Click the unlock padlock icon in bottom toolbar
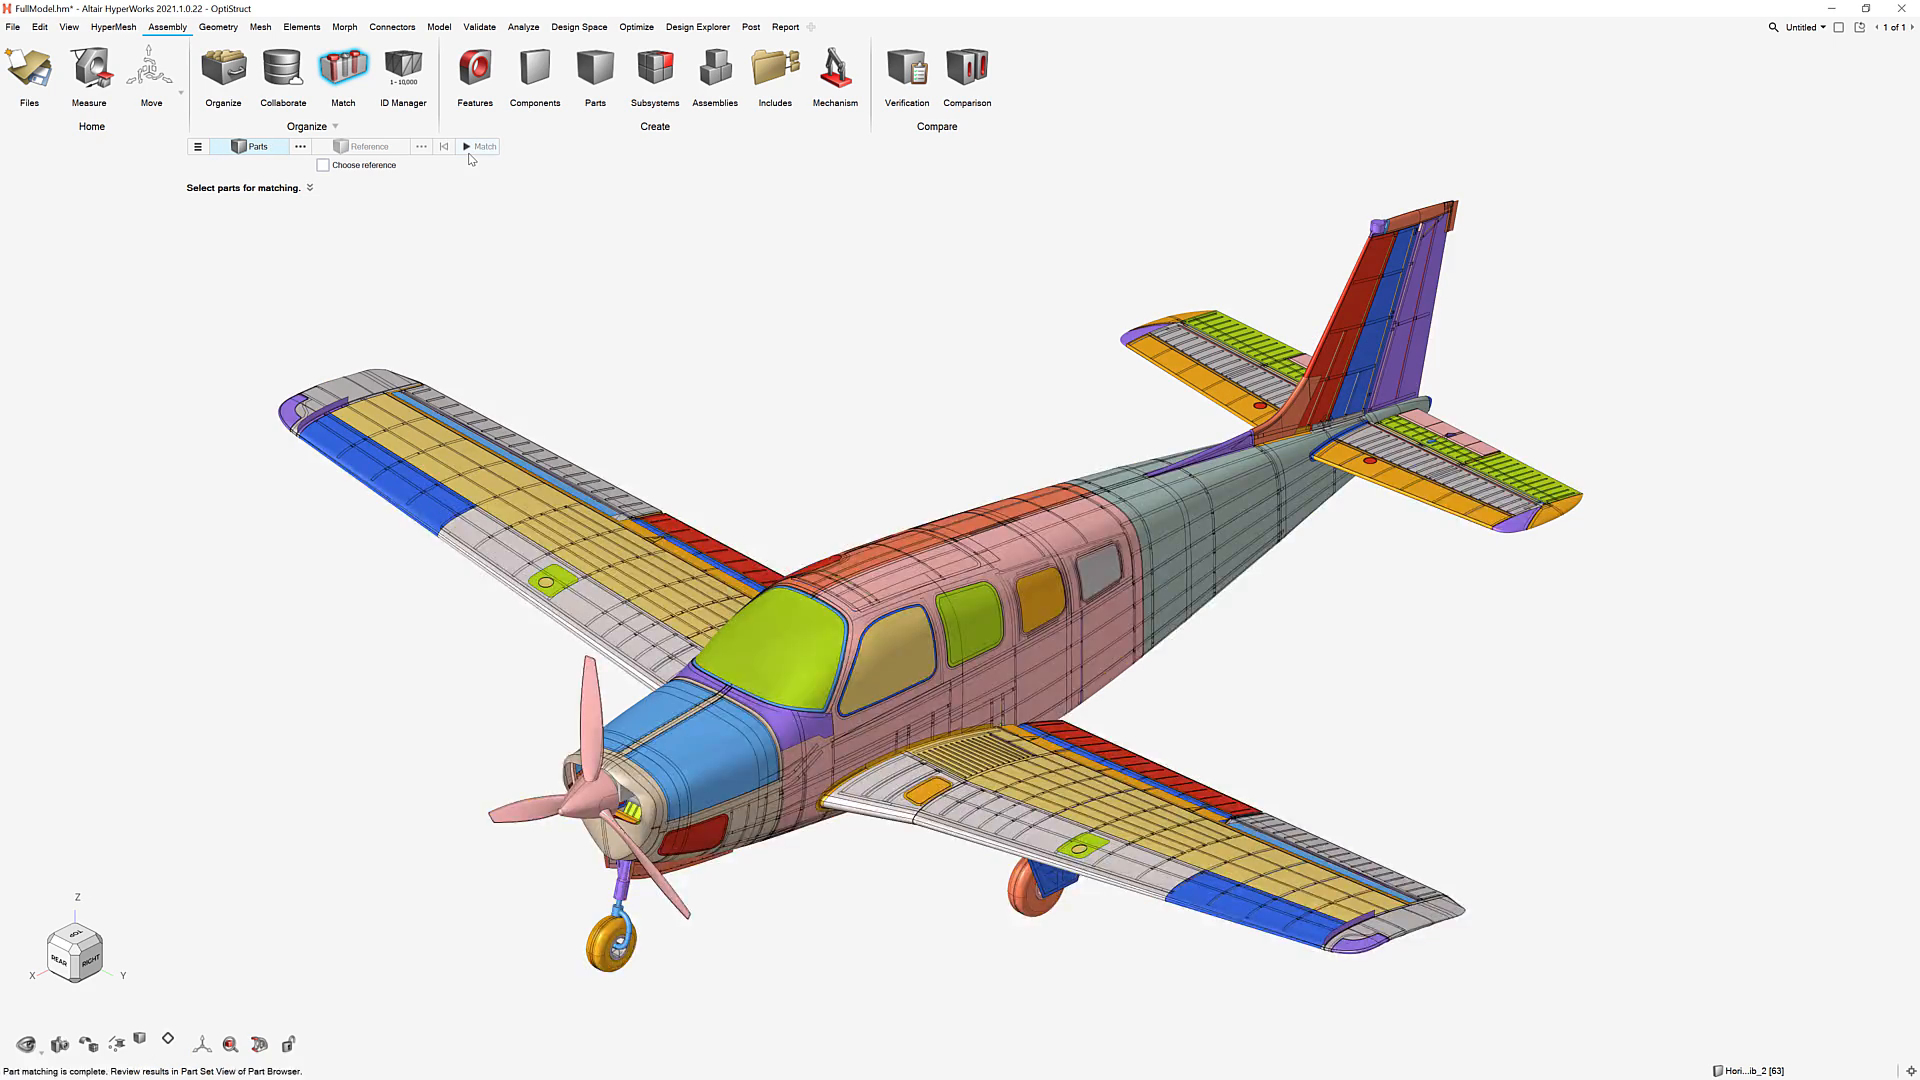The height and width of the screenshot is (1080, 1920). 288,1044
